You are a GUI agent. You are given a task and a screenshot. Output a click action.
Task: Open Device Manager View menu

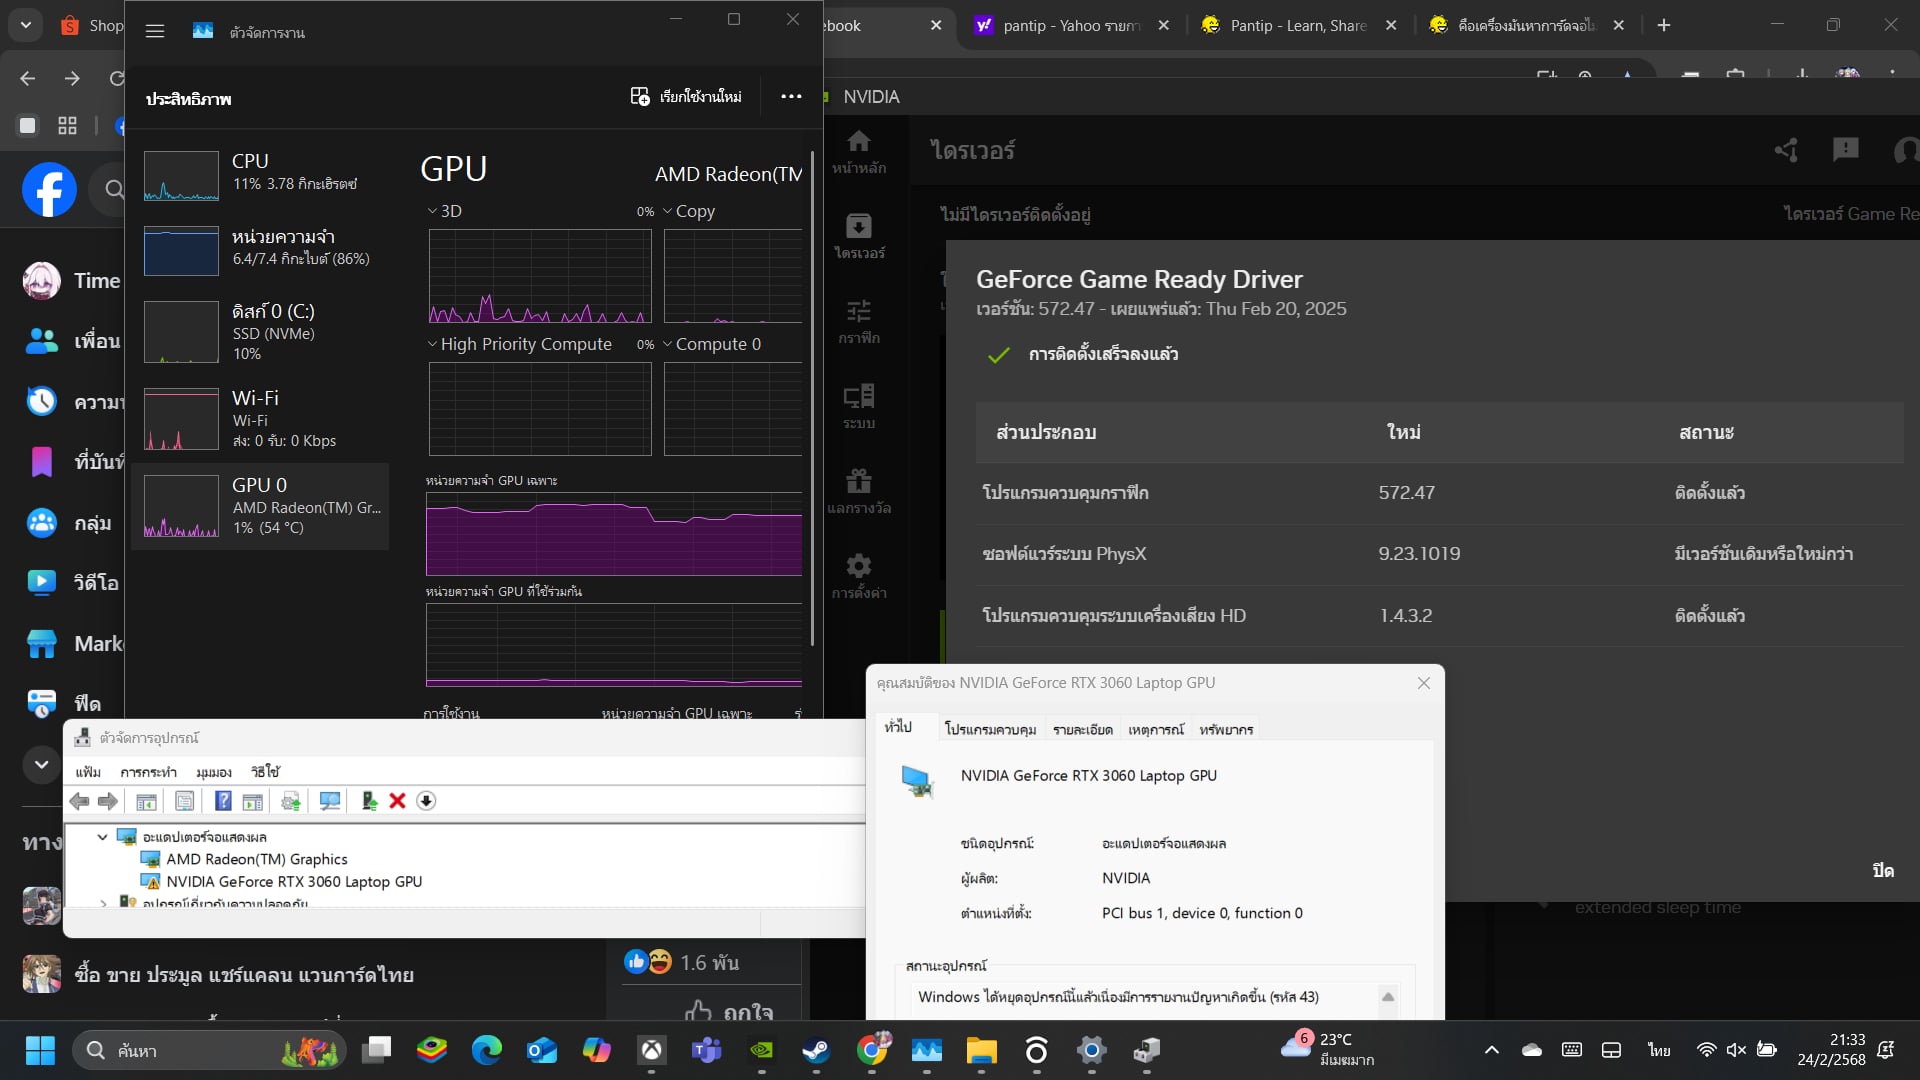click(x=214, y=772)
